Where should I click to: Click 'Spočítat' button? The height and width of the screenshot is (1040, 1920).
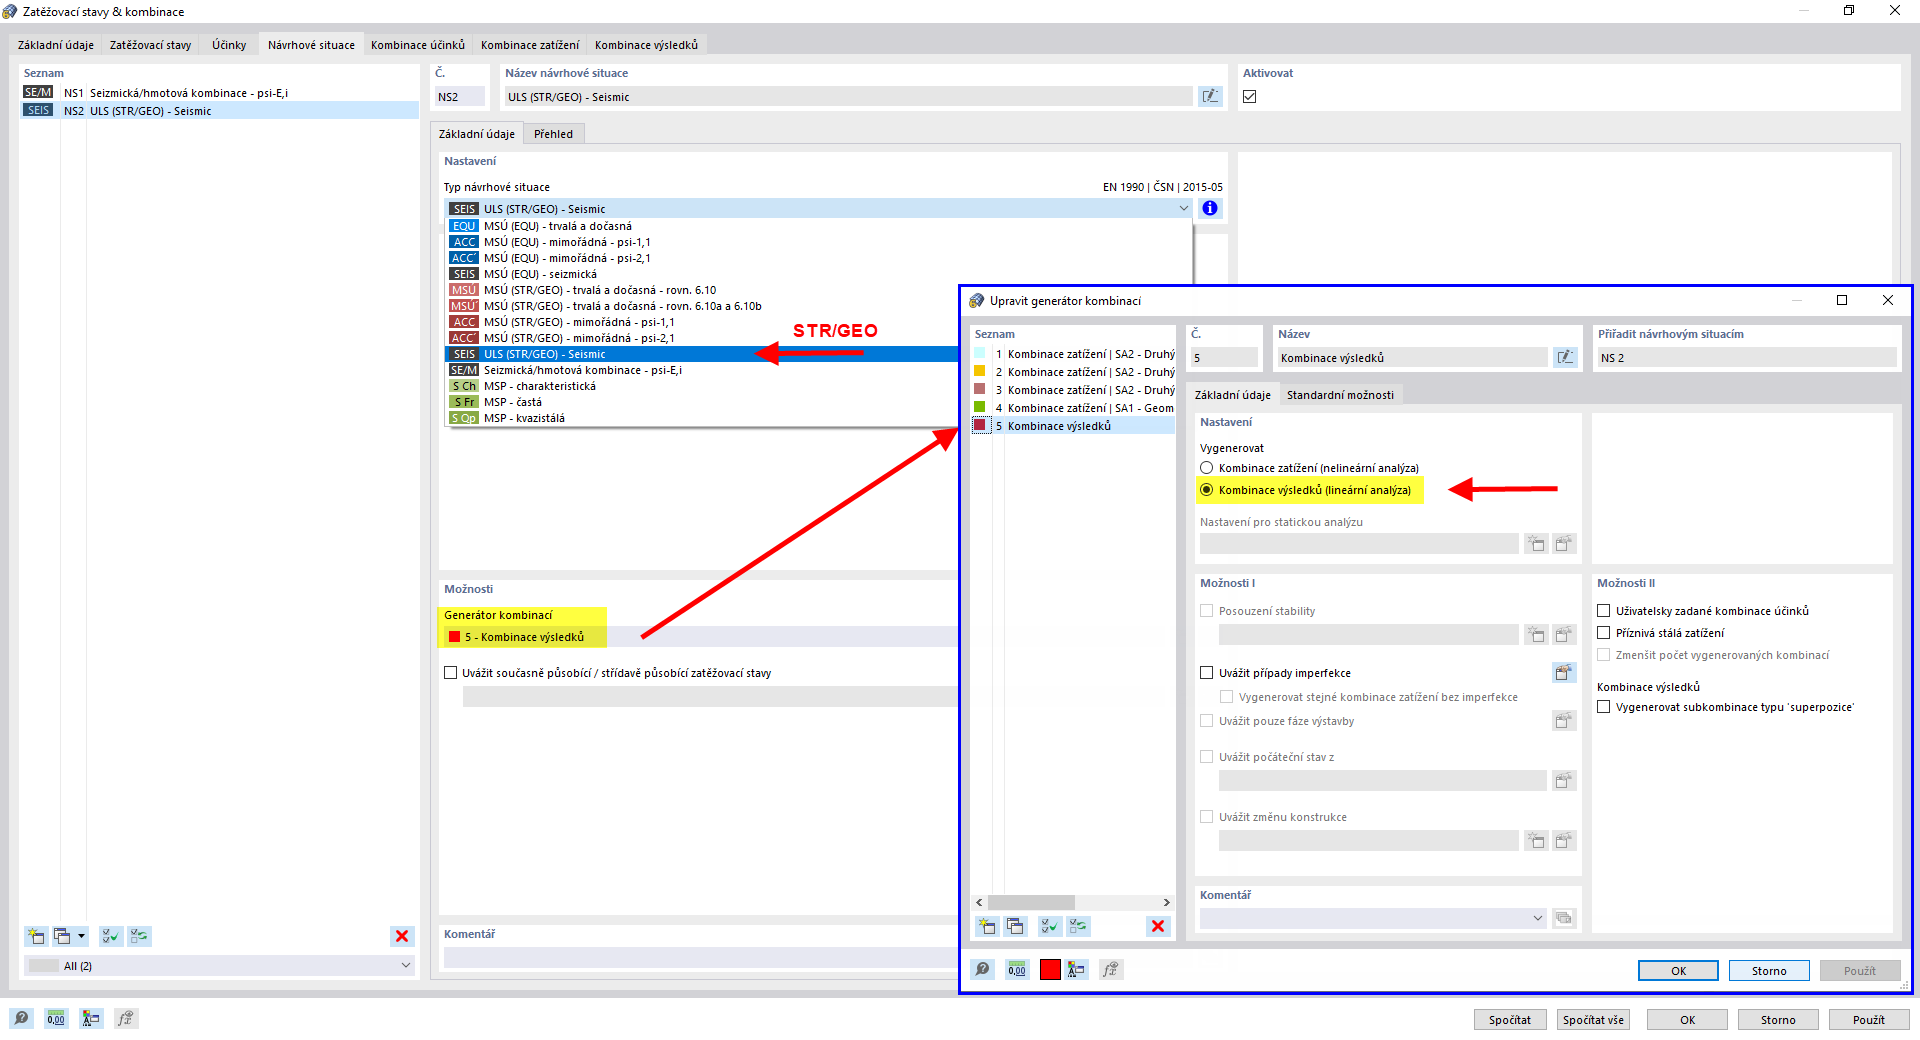pos(1509,1020)
